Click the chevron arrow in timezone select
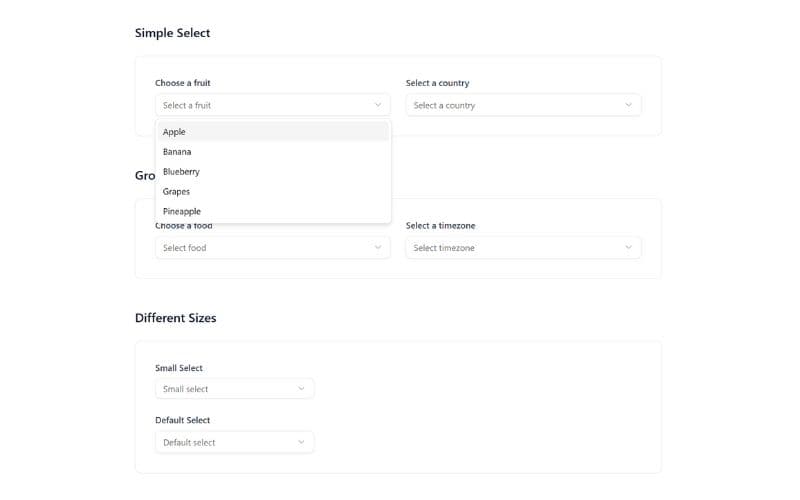The width and height of the screenshot is (800, 500). pos(628,247)
